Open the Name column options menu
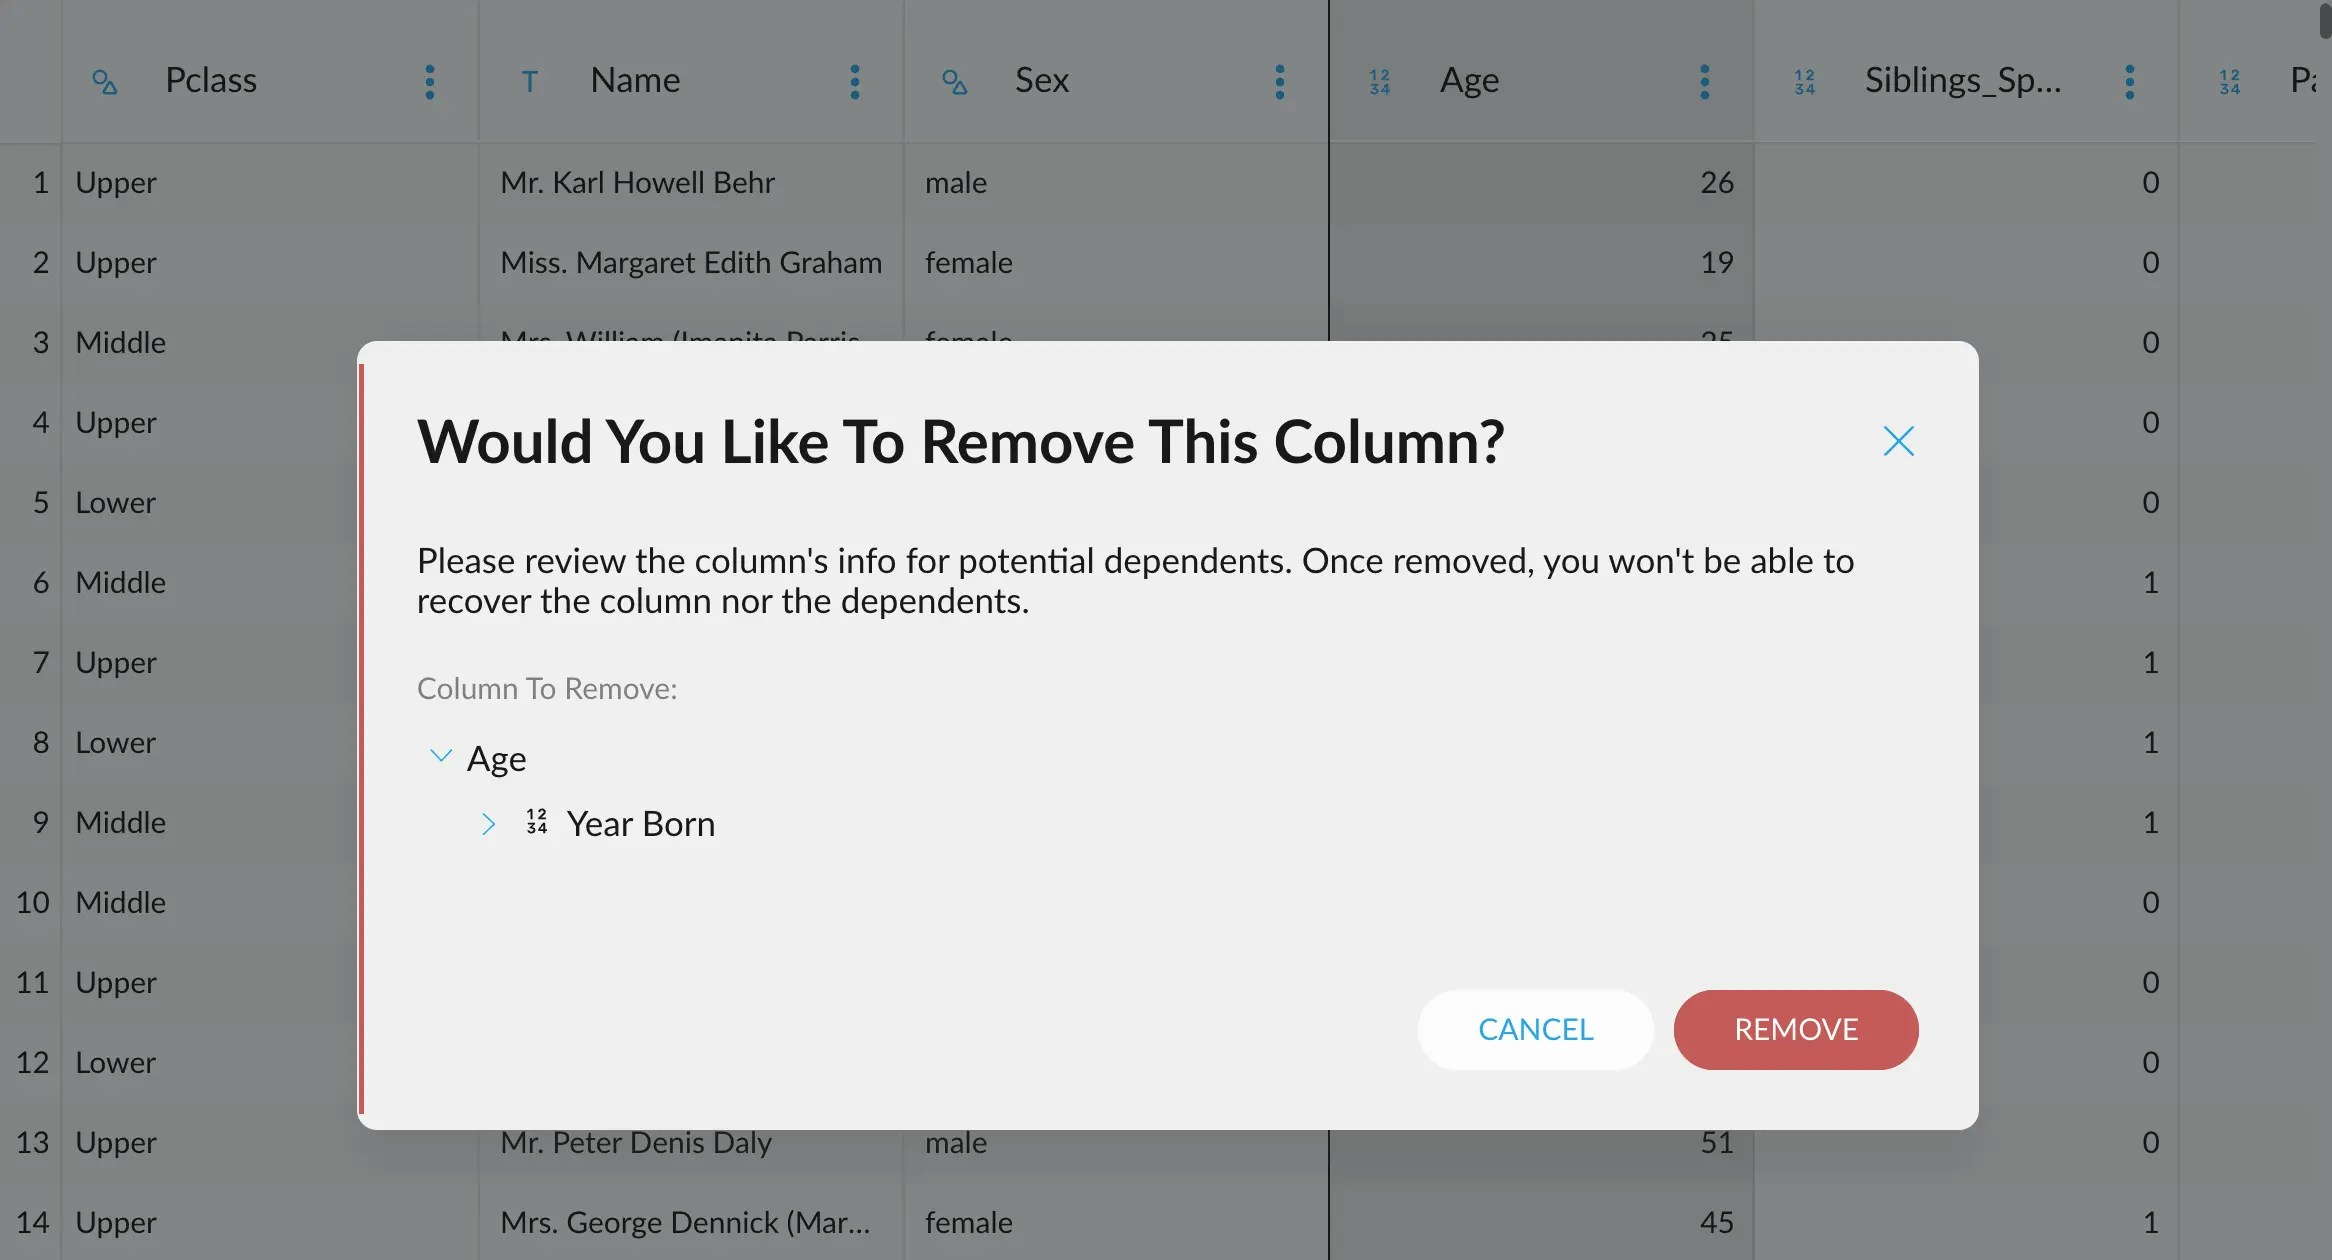Image resolution: width=2332 pixels, height=1260 pixels. pos(855,82)
